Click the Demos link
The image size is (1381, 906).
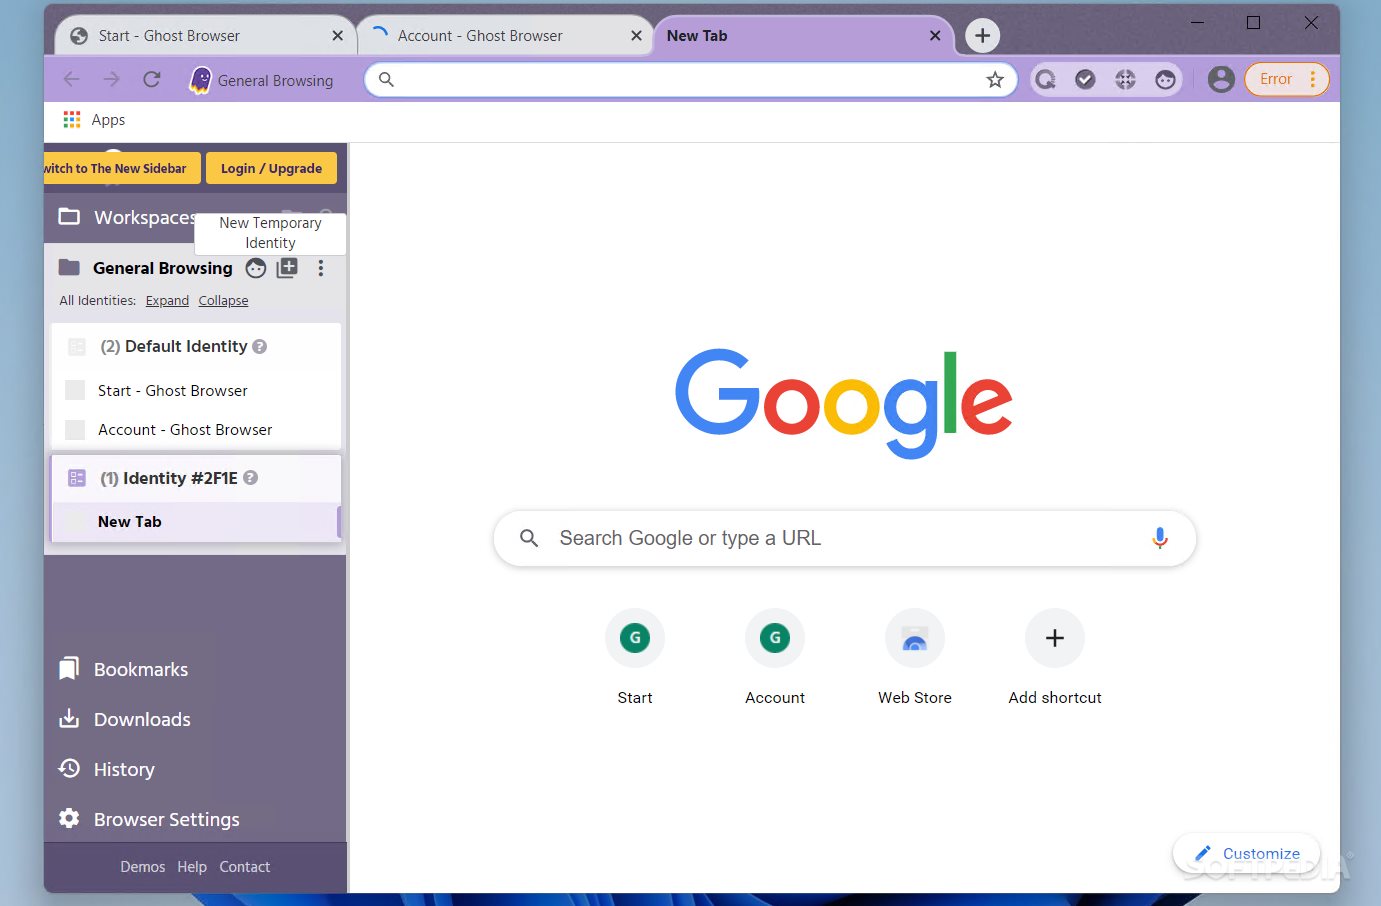[x=143, y=867]
